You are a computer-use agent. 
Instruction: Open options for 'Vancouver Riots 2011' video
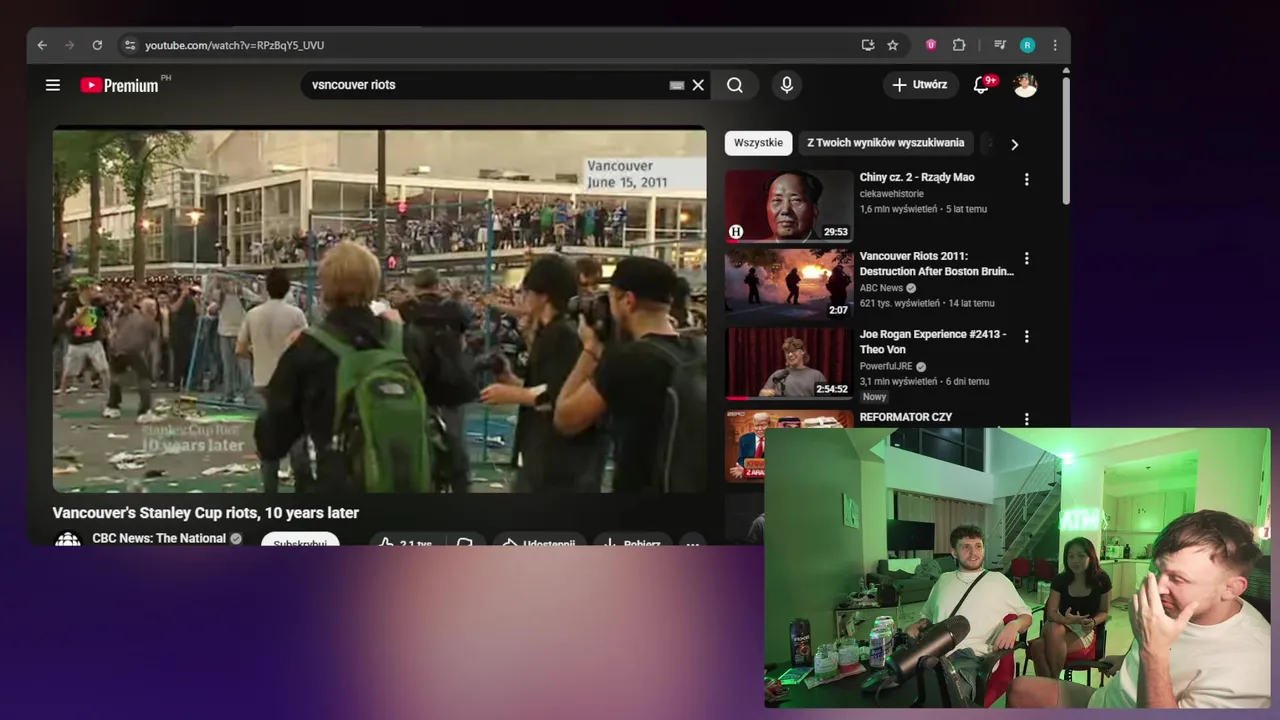pyautogui.click(x=1026, y=258)
